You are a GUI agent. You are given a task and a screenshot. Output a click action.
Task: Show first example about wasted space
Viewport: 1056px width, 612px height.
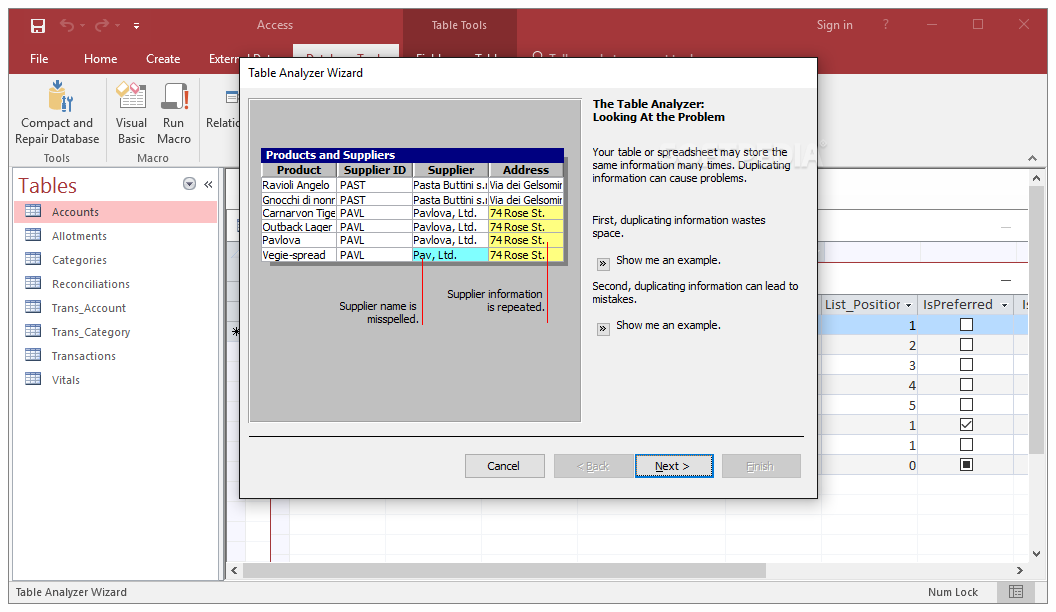click(603, 263)
